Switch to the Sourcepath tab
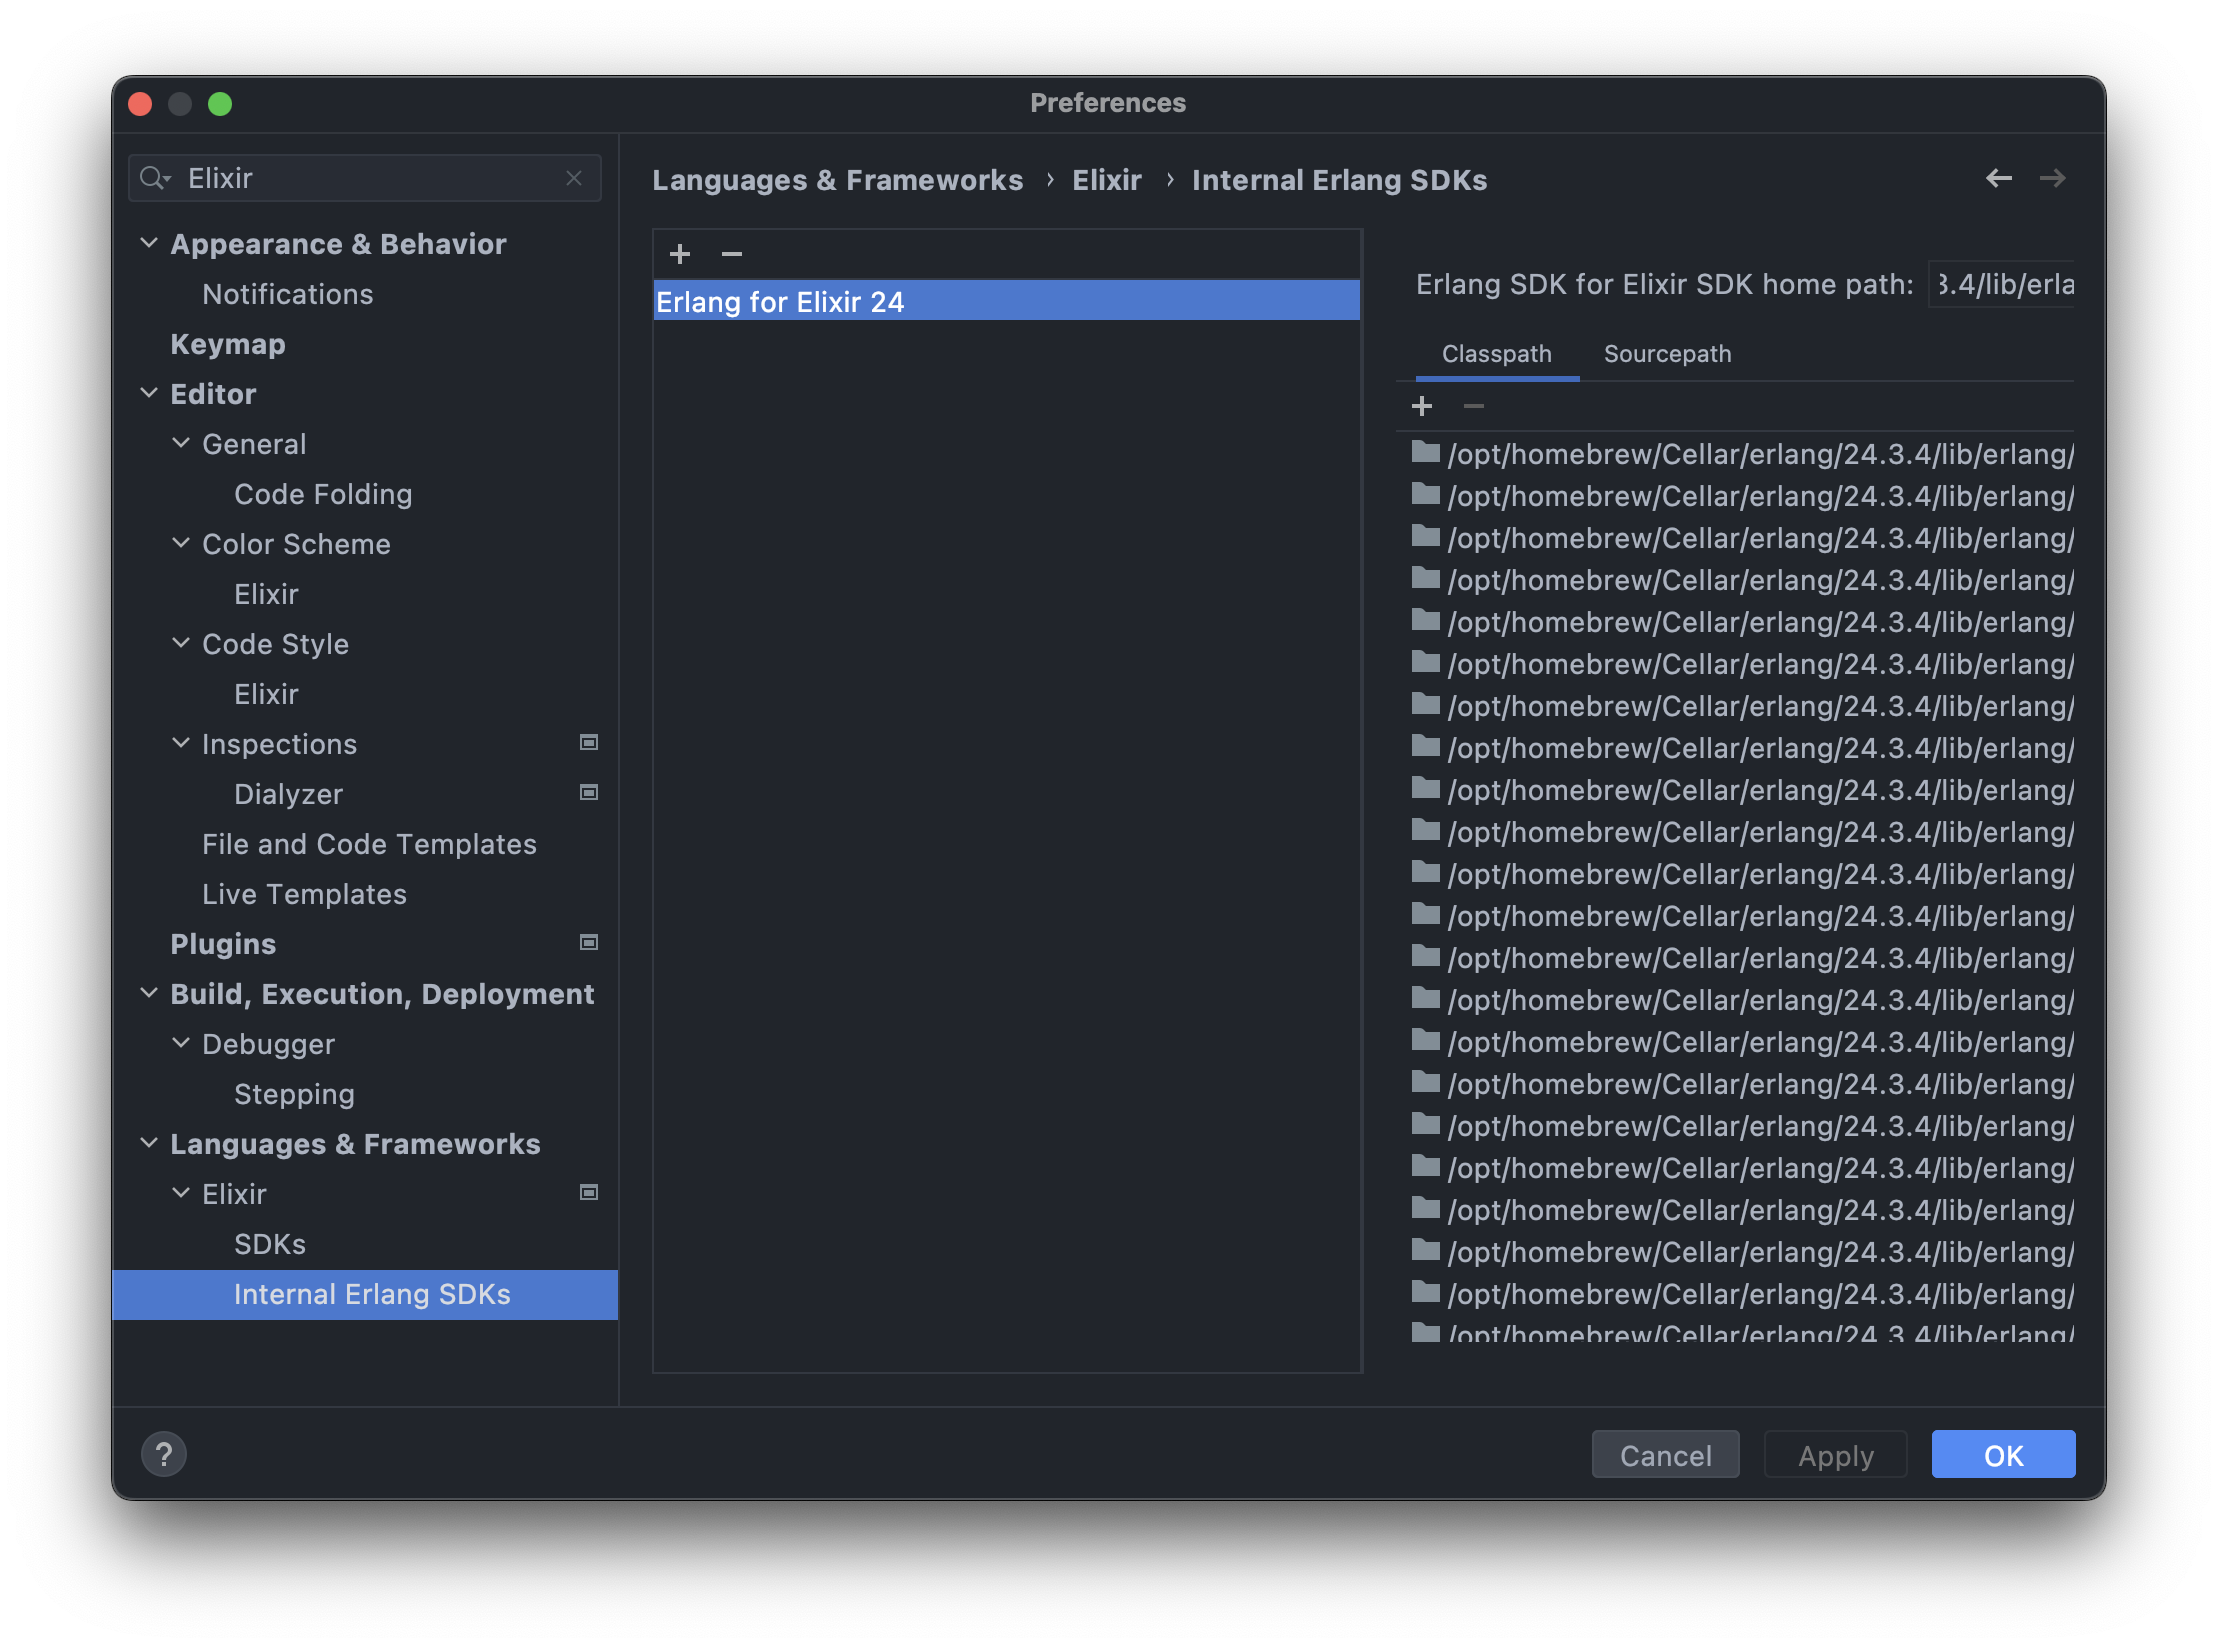This screenshot has height=1648, width=2218. point(1667,353)
